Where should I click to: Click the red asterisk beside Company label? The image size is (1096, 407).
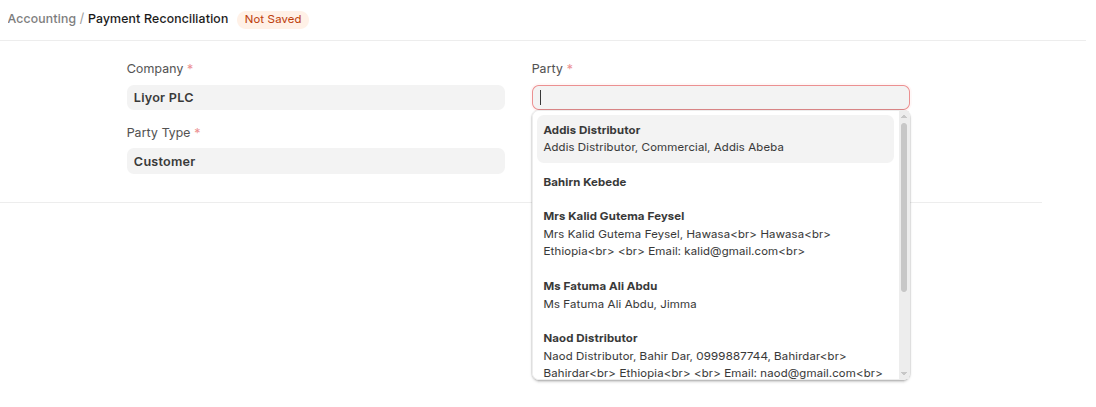pos(190,69)
